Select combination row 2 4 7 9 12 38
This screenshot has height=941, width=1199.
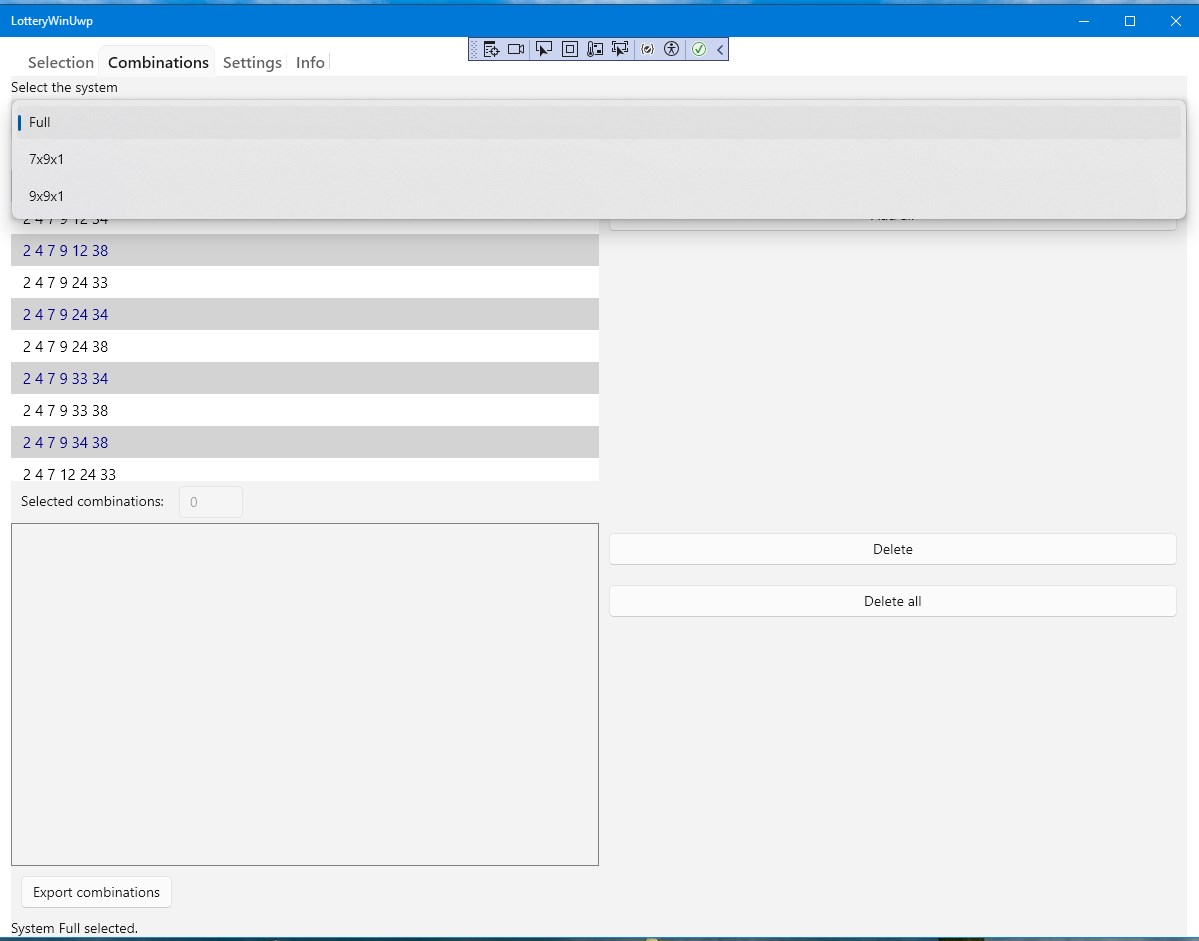tap(304, 251)
